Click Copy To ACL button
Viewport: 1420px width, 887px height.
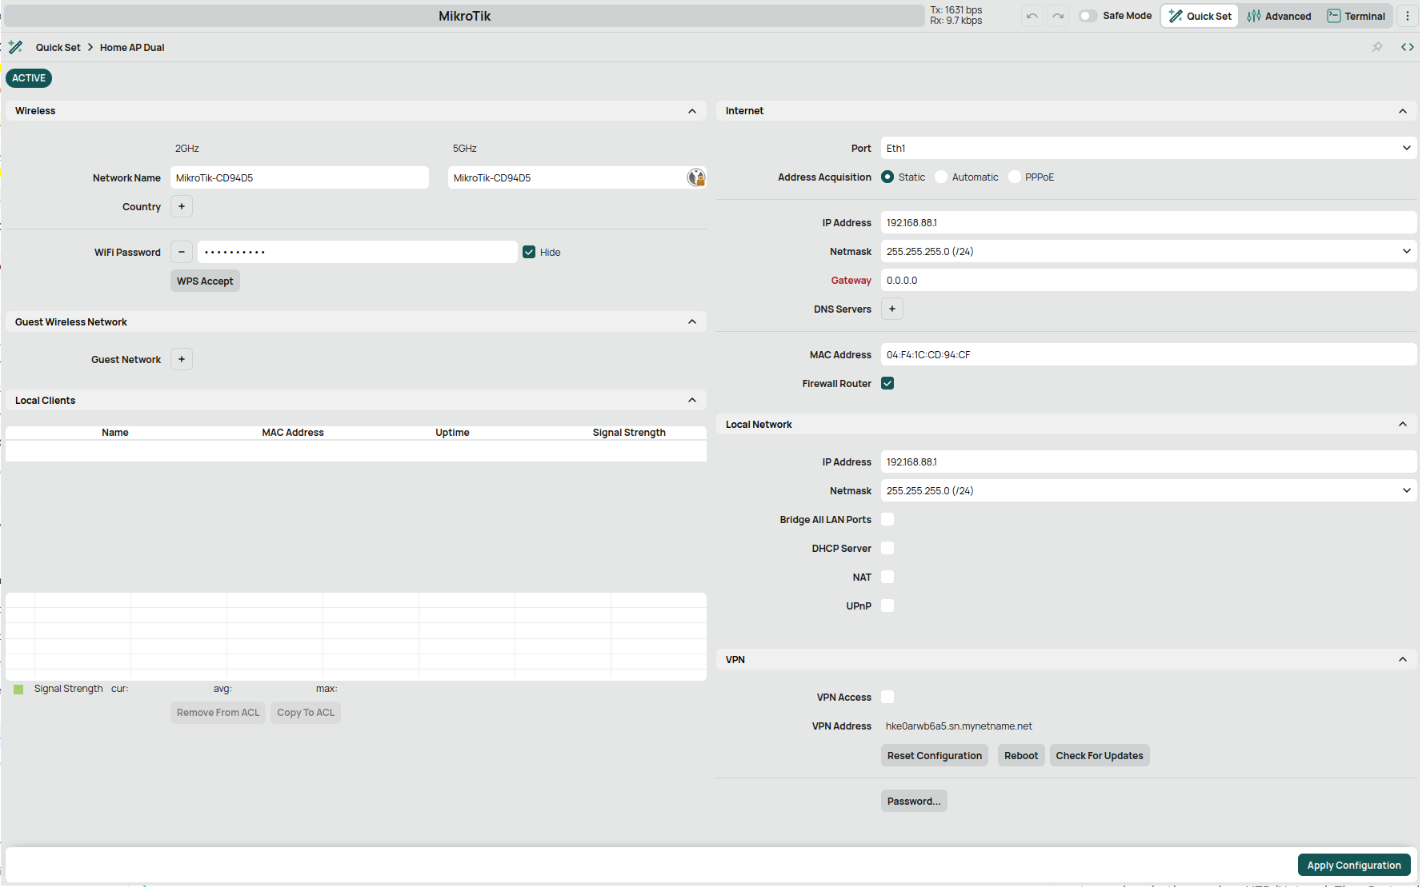click(306, 713)
